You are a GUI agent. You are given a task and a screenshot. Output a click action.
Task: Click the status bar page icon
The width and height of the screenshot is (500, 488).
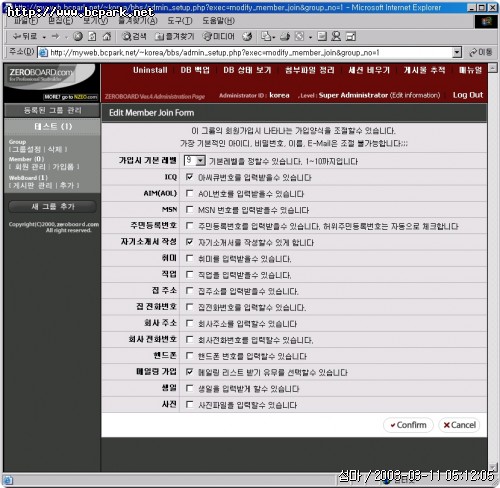[8, 480]
